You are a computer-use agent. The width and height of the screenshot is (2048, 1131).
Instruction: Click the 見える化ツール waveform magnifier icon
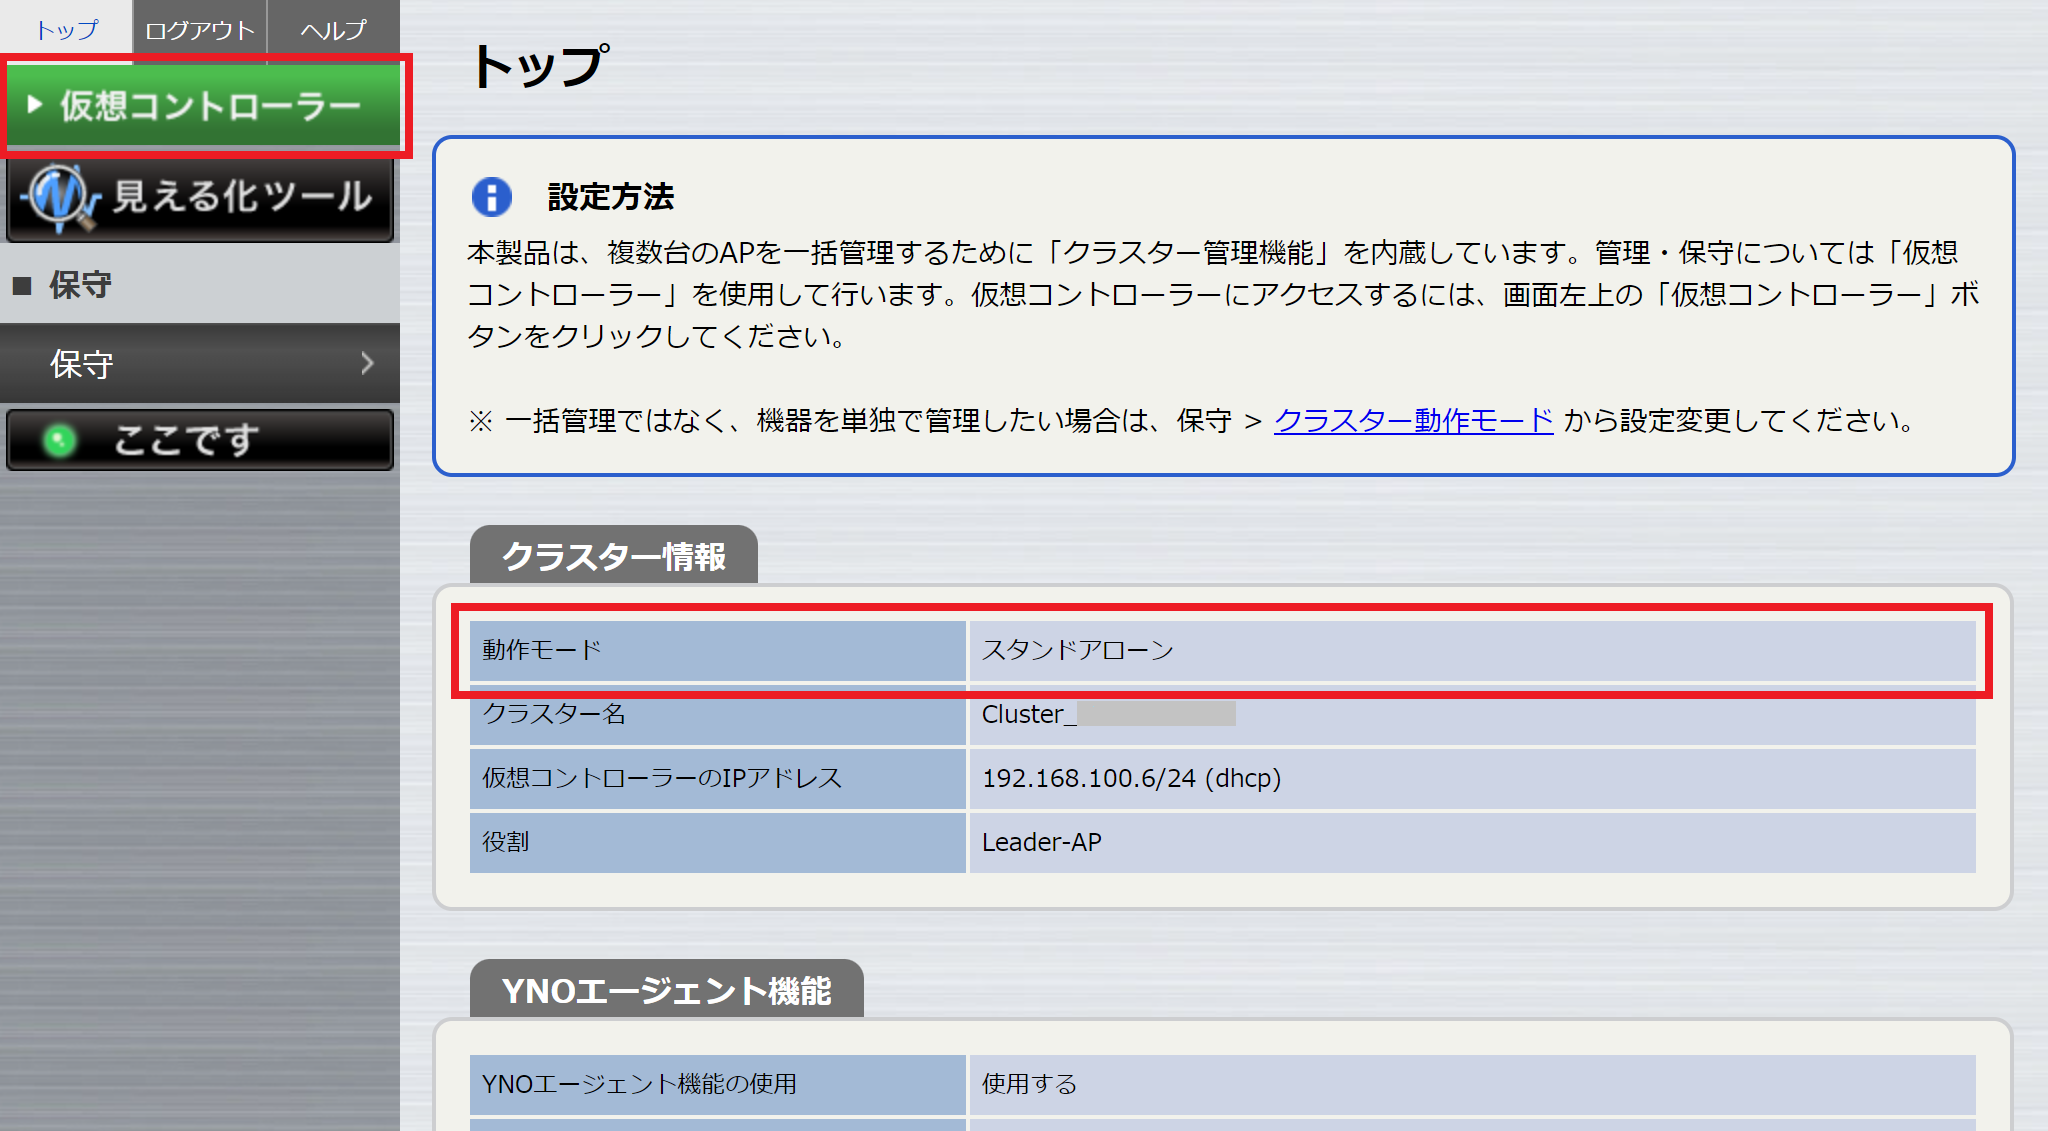pyautogui.click(x=62, y=197)
